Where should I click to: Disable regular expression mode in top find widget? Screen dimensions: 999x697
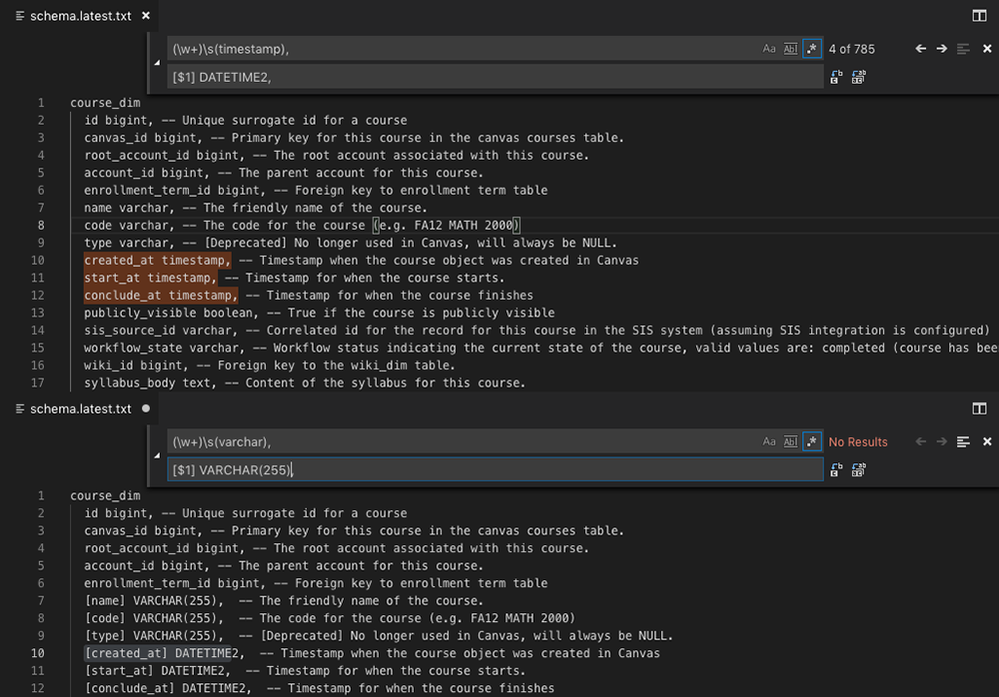(x=811, y=48)
